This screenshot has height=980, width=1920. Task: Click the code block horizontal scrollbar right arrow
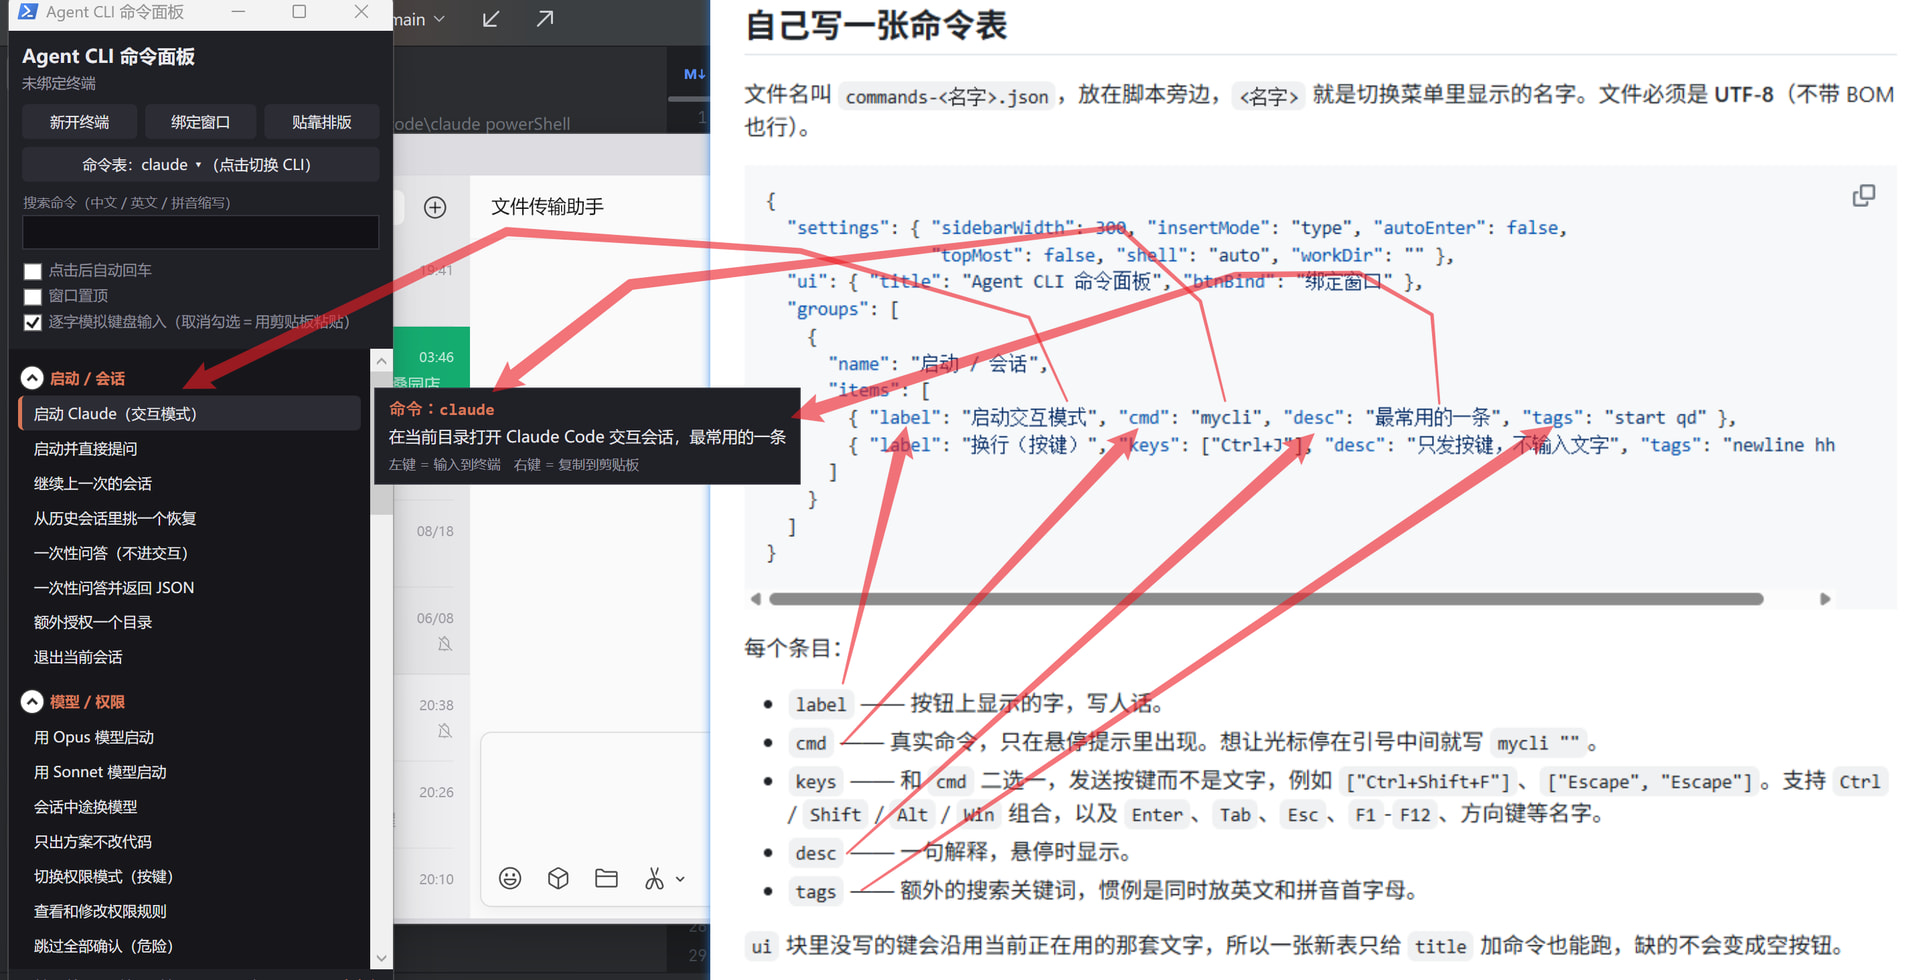click(1825, 599)
